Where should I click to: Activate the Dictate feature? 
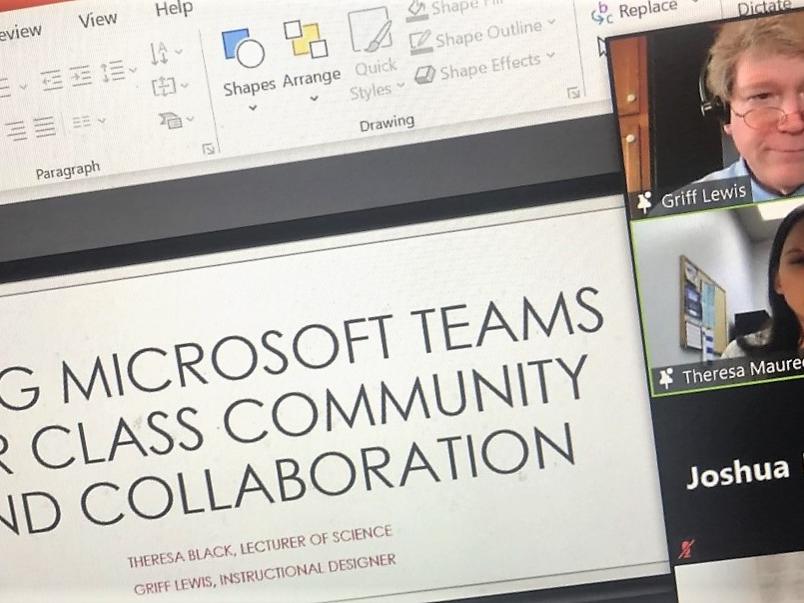pos(766,8)
